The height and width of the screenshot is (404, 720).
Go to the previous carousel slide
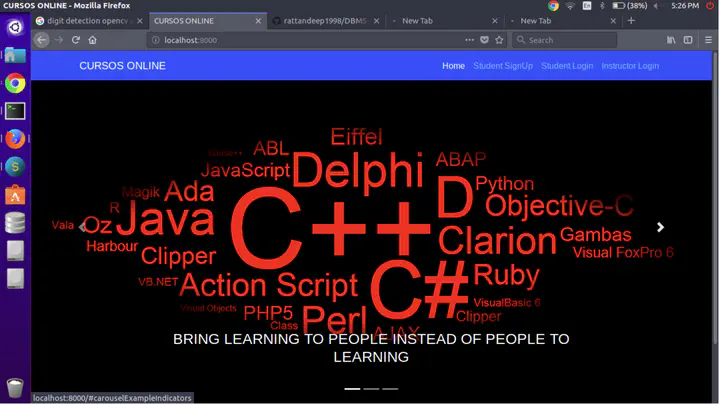click(x=83, y=228)
